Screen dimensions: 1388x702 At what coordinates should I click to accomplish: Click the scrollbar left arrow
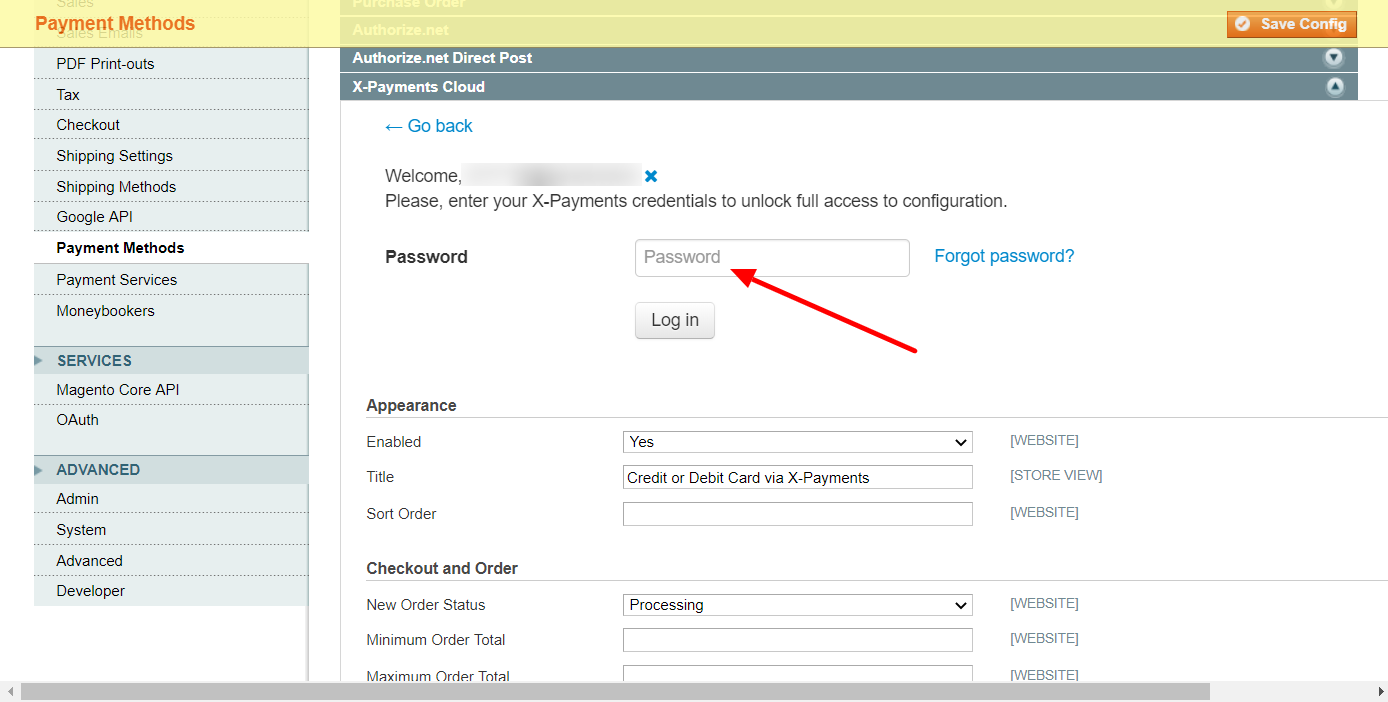[x=10, y=692]
